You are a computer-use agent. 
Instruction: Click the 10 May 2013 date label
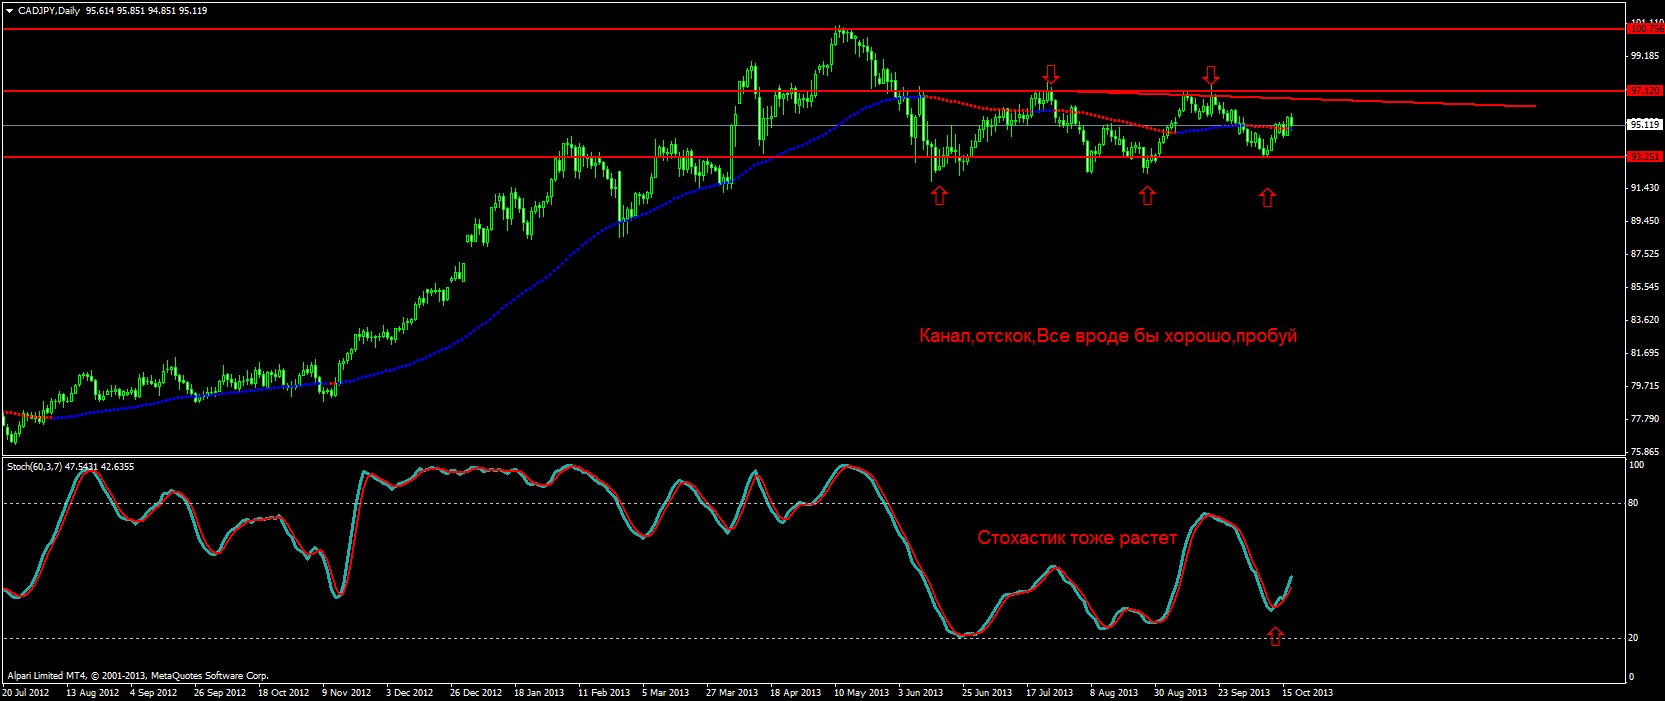coord(861,693)
